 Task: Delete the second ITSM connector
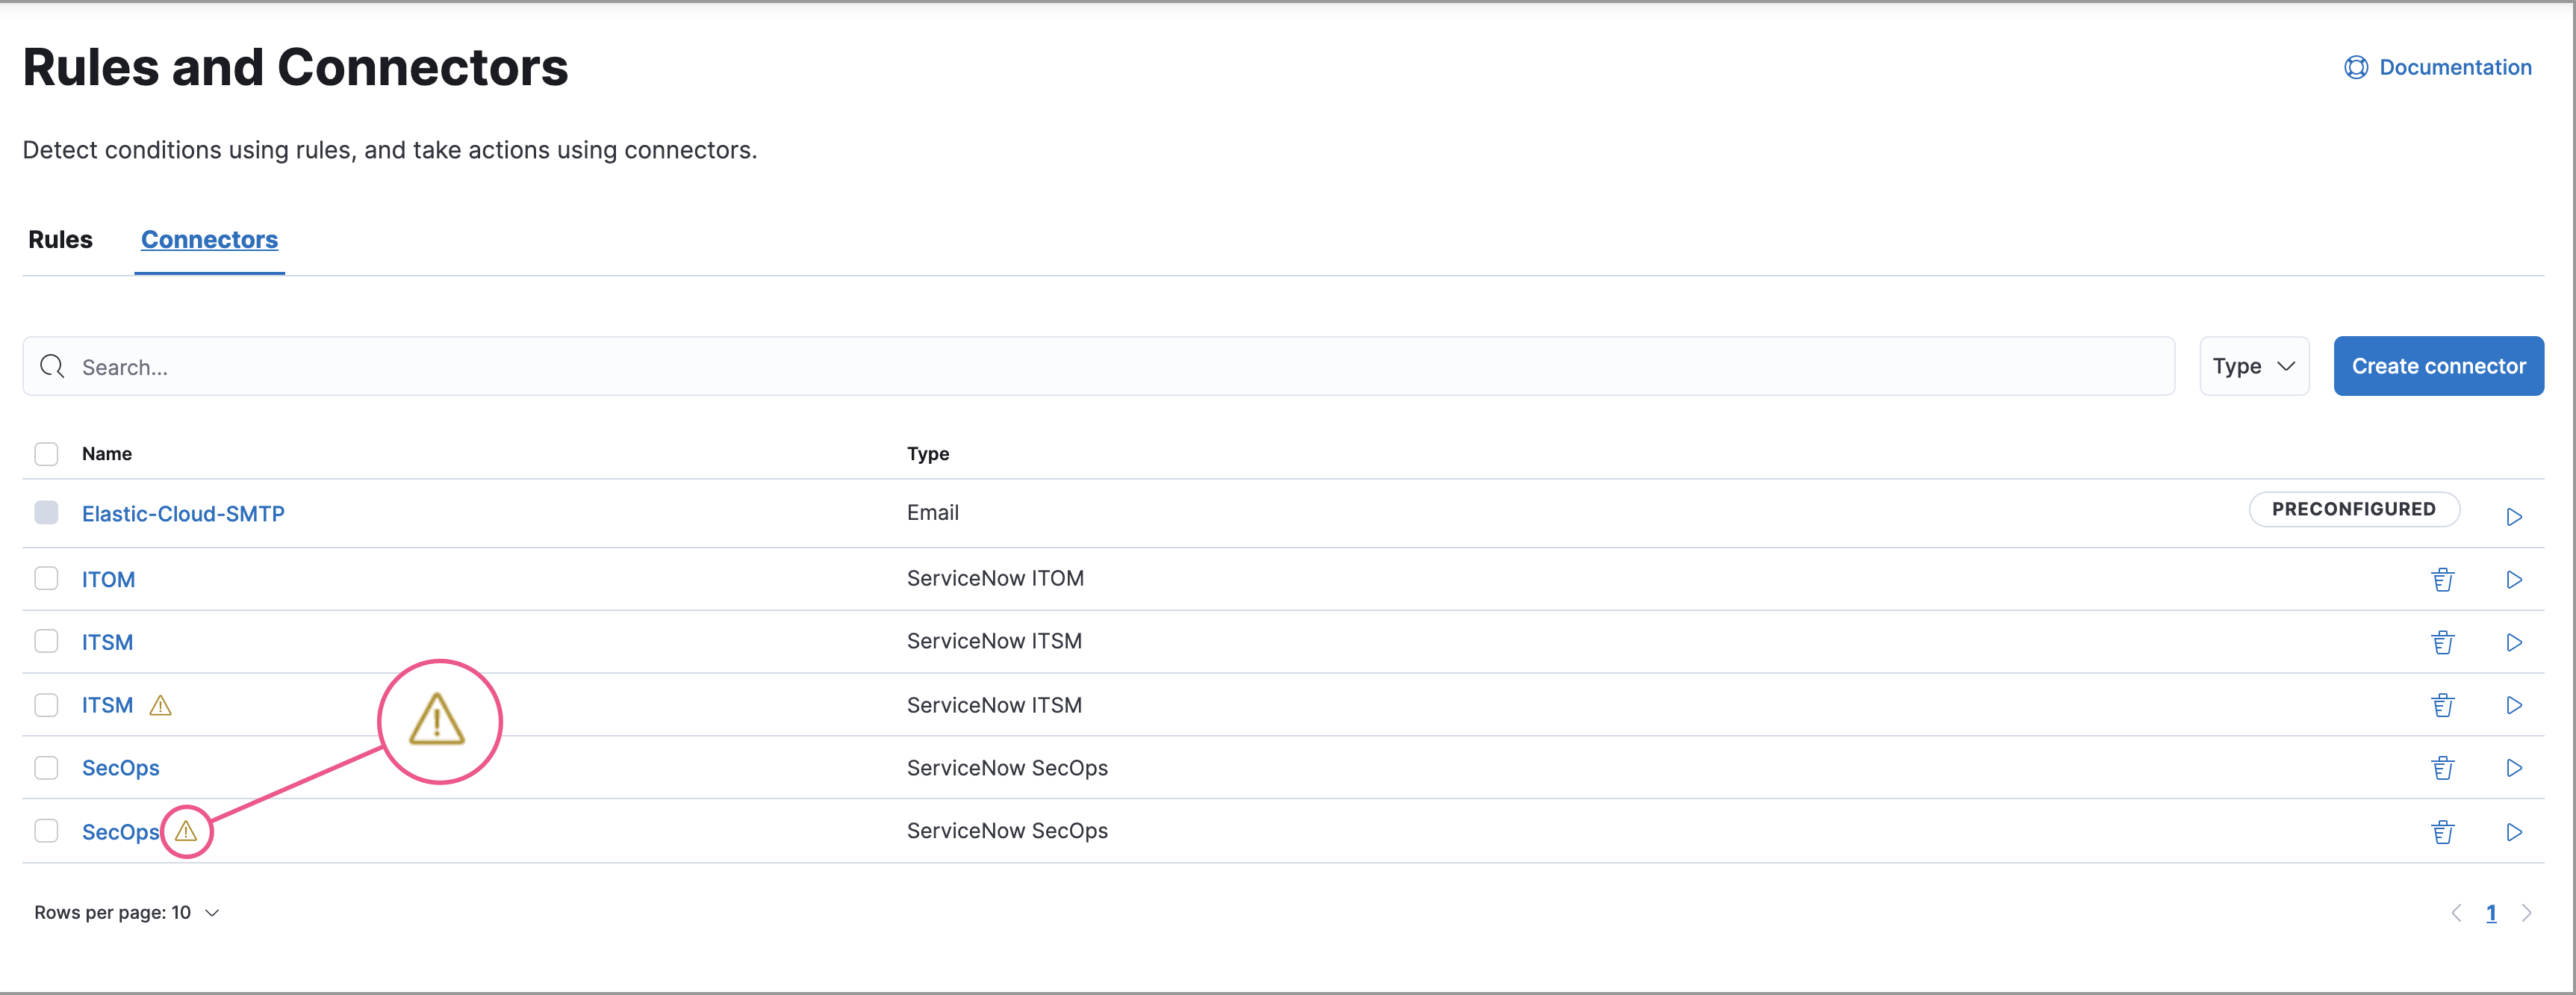click(x=2444, y=705)
